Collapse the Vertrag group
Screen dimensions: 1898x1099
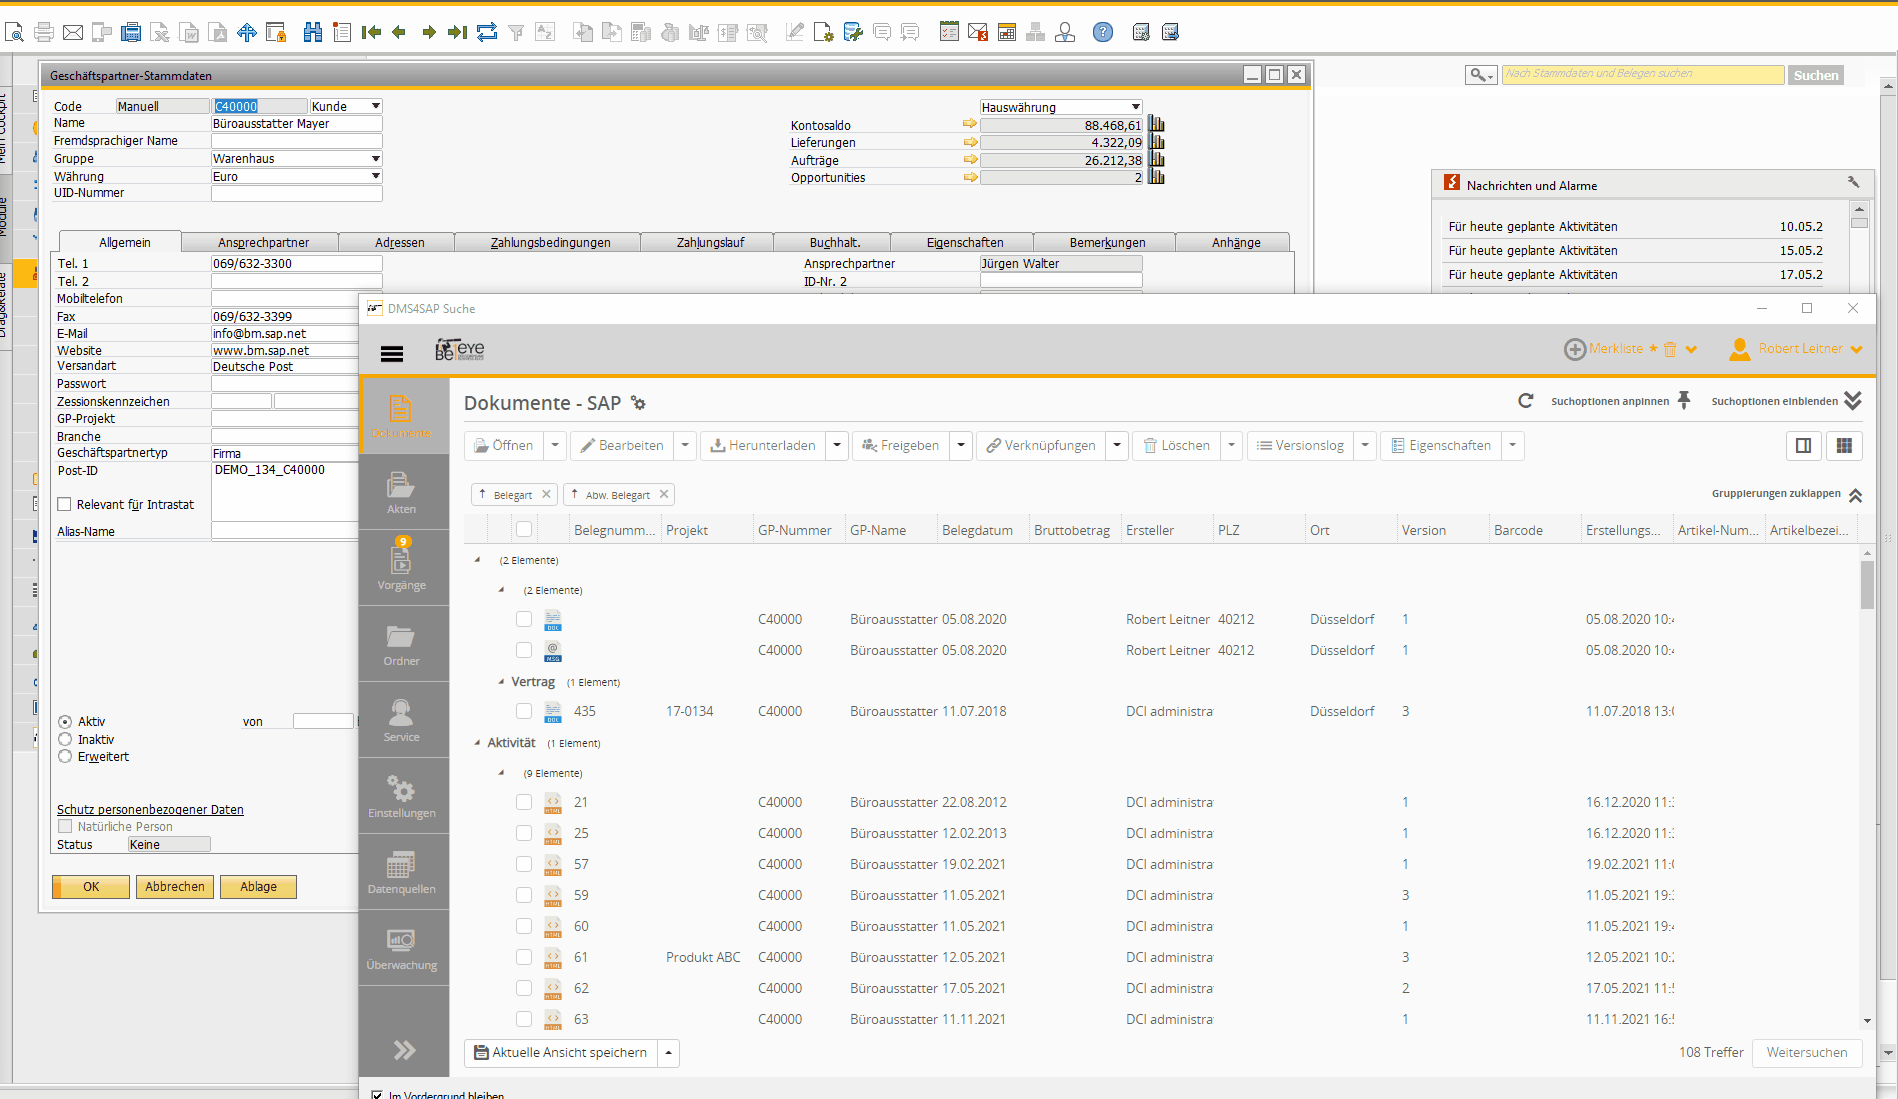pyautogui.click(x=501, y=682)
